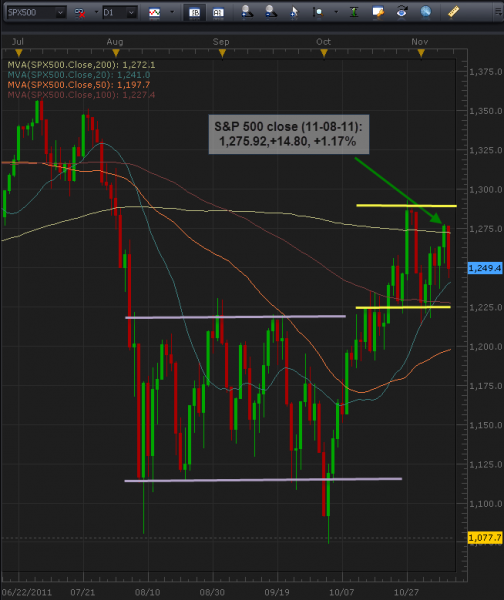
Task: Expand the chart type dropdown arrow
Action: point(172,12)
